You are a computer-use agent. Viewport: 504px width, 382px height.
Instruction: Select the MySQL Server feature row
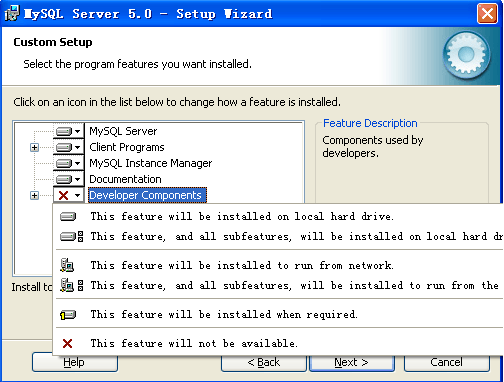123,131
